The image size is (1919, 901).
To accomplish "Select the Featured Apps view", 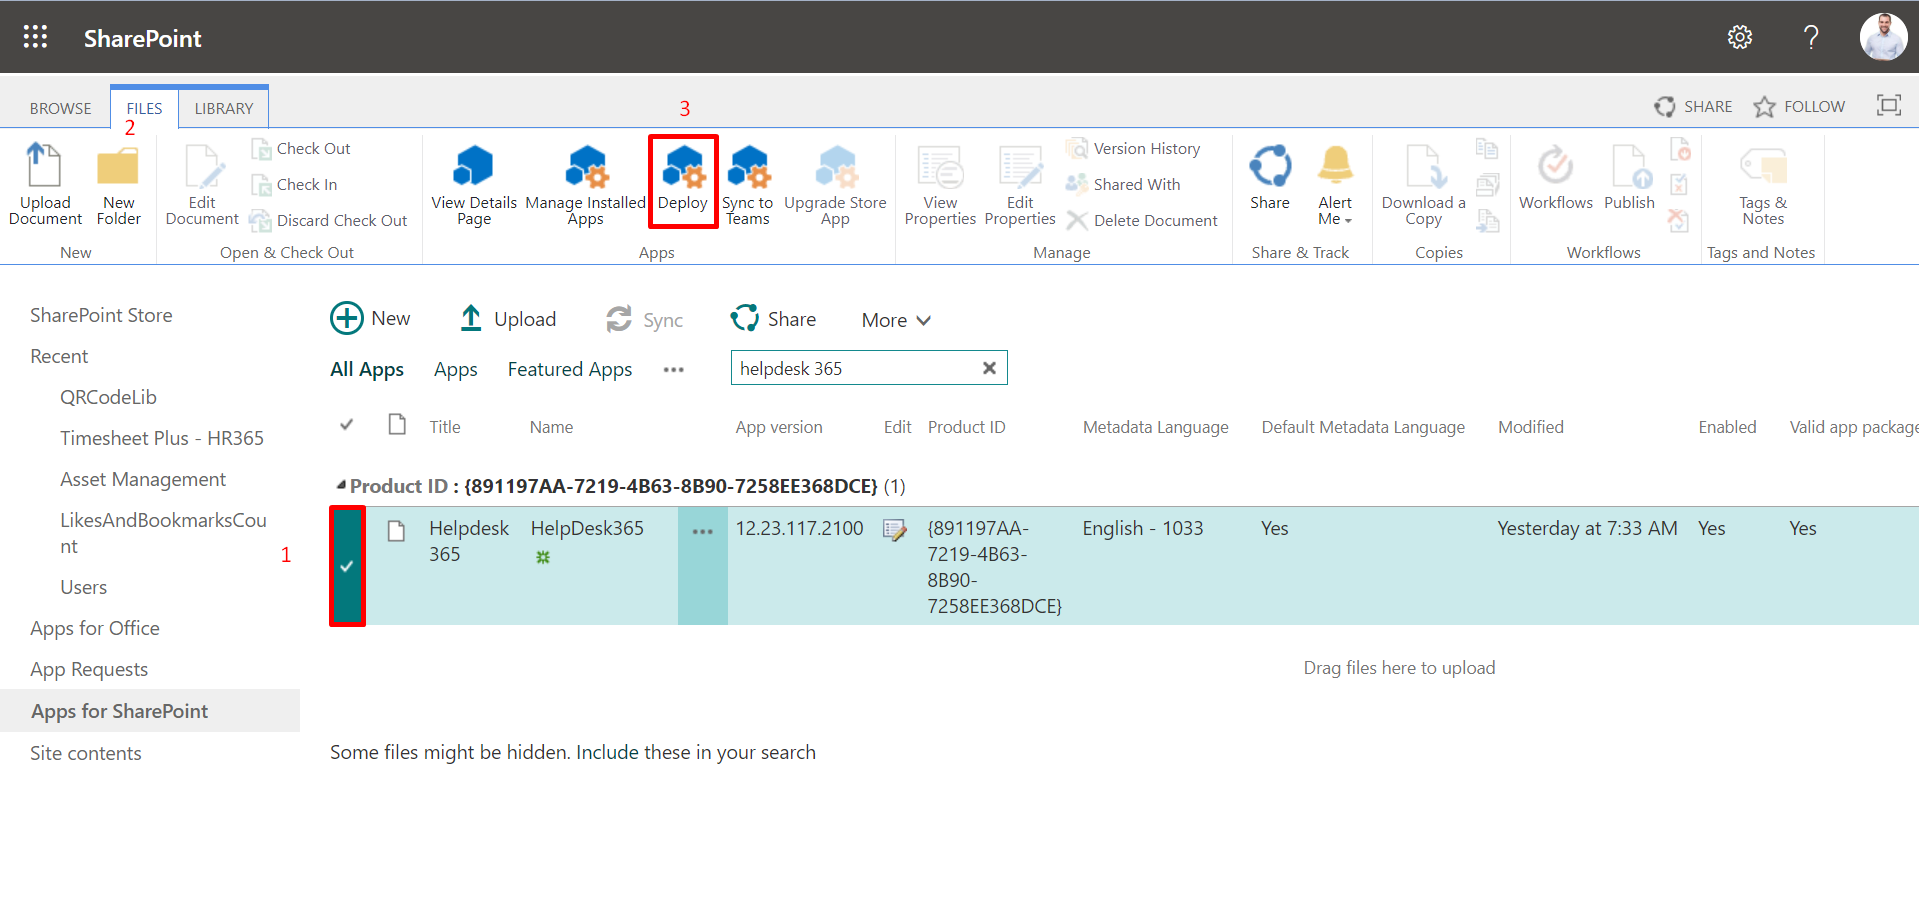I will [570, 369].
